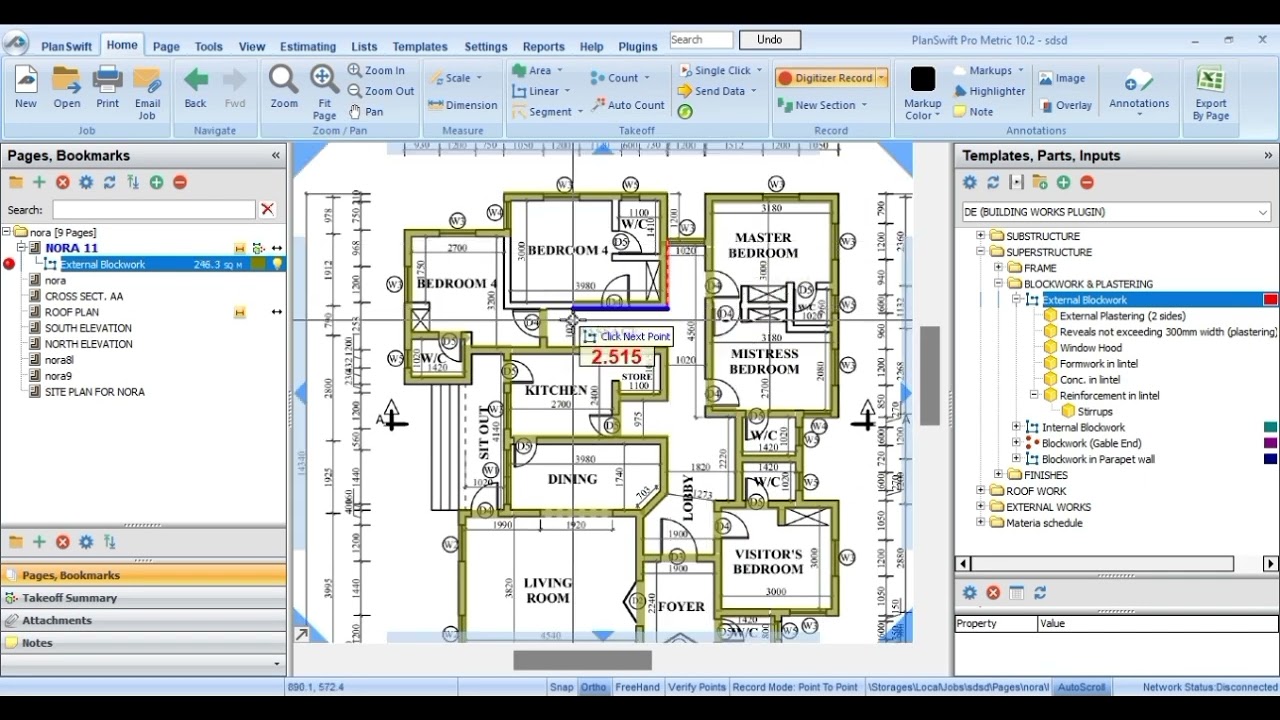This screenshot has width=1280, height=720.
Task: Open the Linear takeoff dropdown
Action: (x=541, y=91)
